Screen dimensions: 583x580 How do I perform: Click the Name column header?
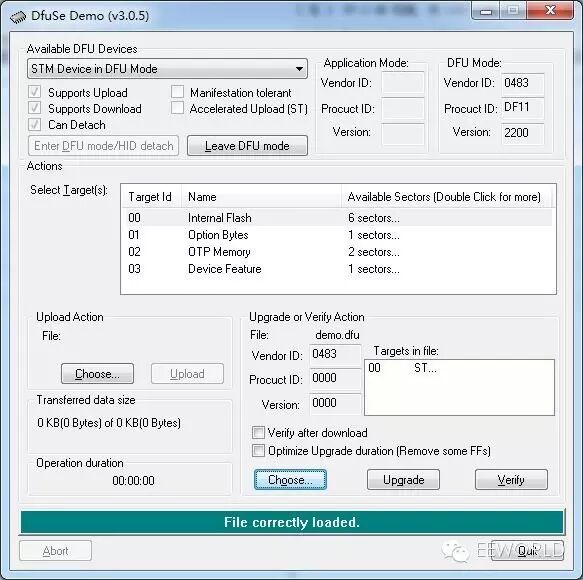pos(261,197)
